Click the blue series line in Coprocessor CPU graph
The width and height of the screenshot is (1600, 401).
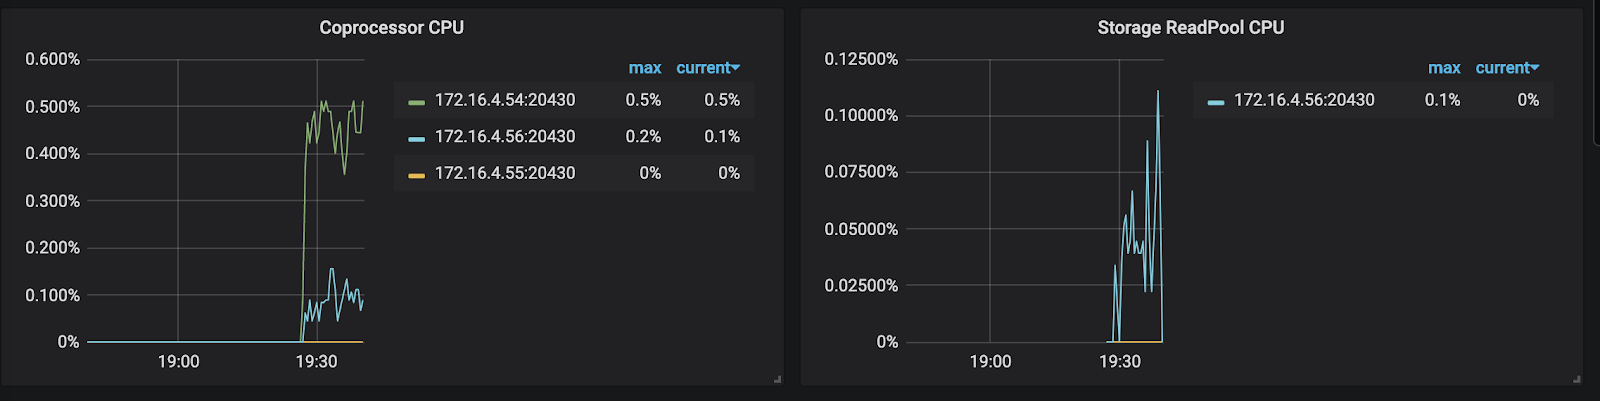[x=332, y=270]
